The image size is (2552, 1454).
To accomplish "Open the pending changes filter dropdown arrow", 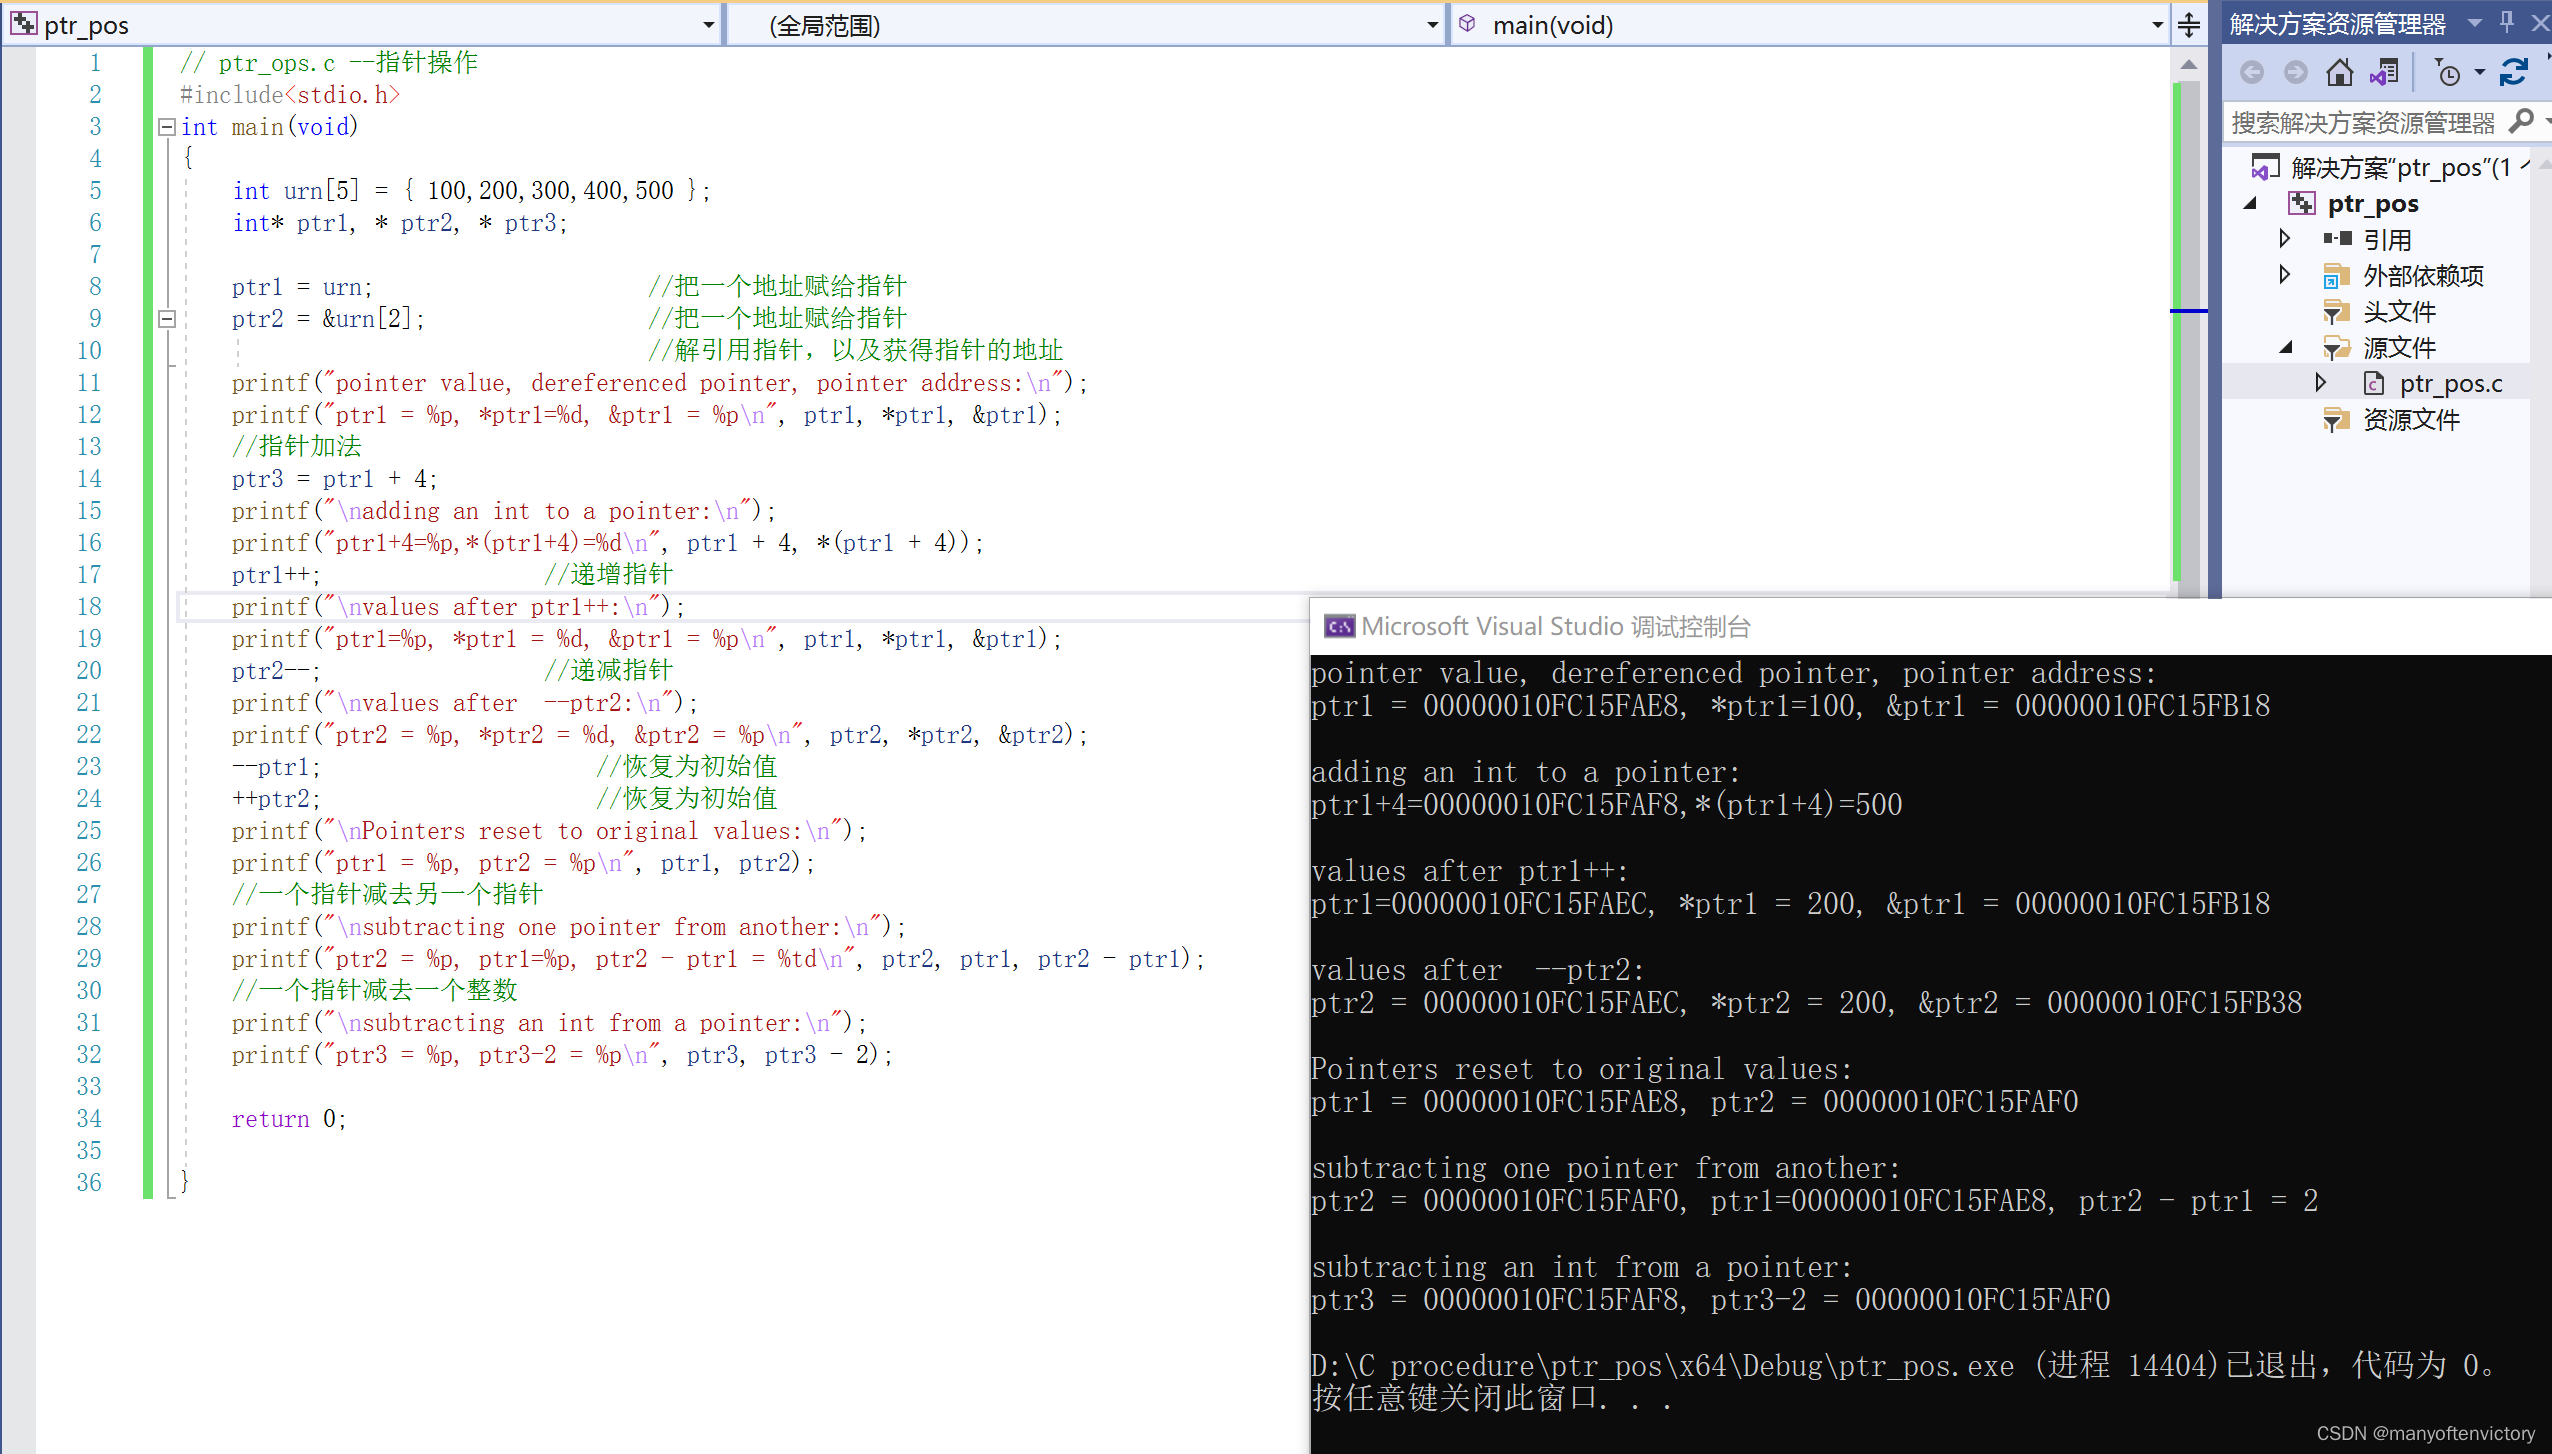I will [x=2480, y=73].
